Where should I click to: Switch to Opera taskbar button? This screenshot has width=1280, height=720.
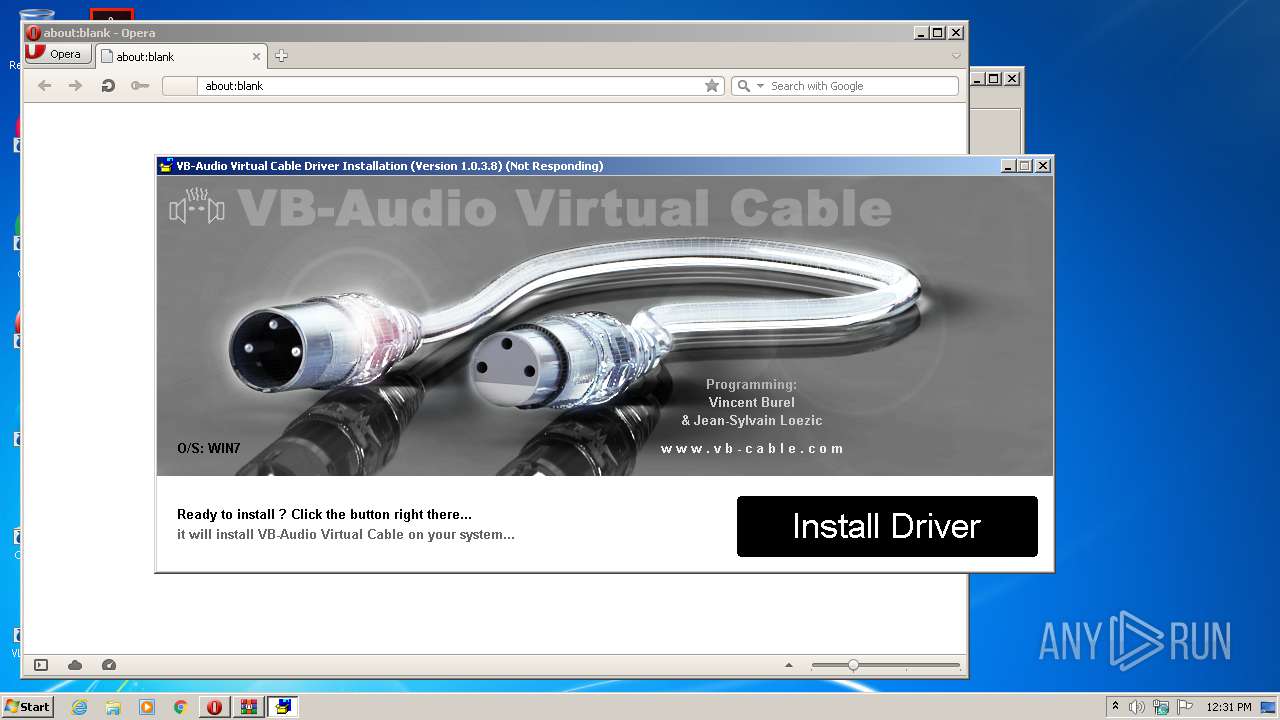point(214,707)
